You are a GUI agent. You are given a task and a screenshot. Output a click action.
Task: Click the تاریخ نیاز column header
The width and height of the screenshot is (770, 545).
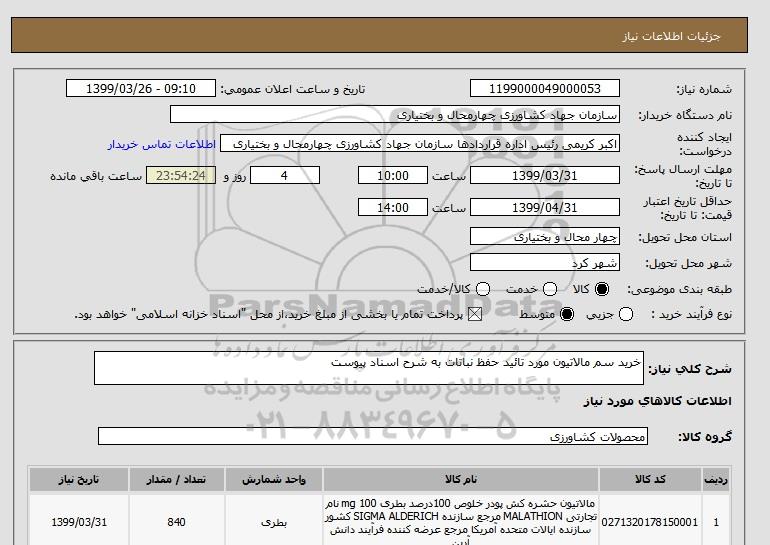pyautogui.click(x=79, y=479)
